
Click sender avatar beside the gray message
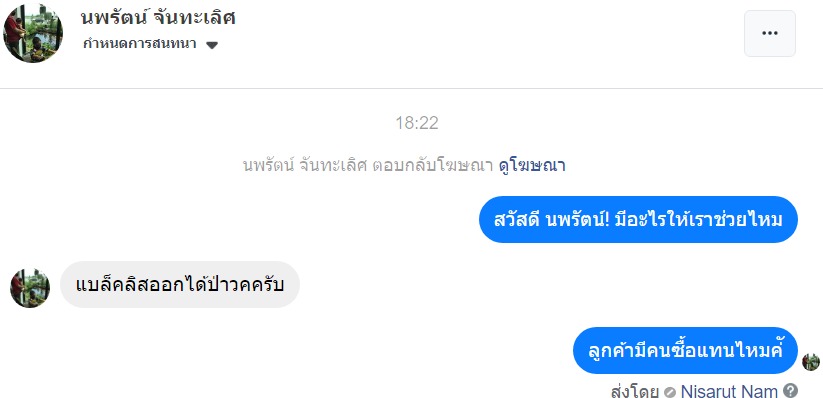click(30, 288)
